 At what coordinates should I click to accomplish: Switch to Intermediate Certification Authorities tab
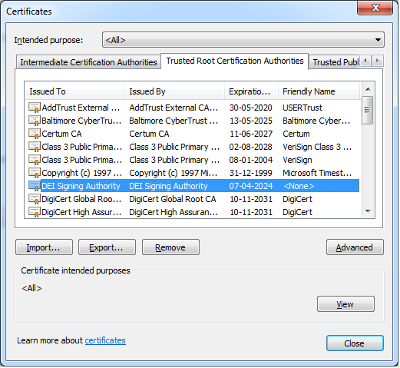[88, 62]
